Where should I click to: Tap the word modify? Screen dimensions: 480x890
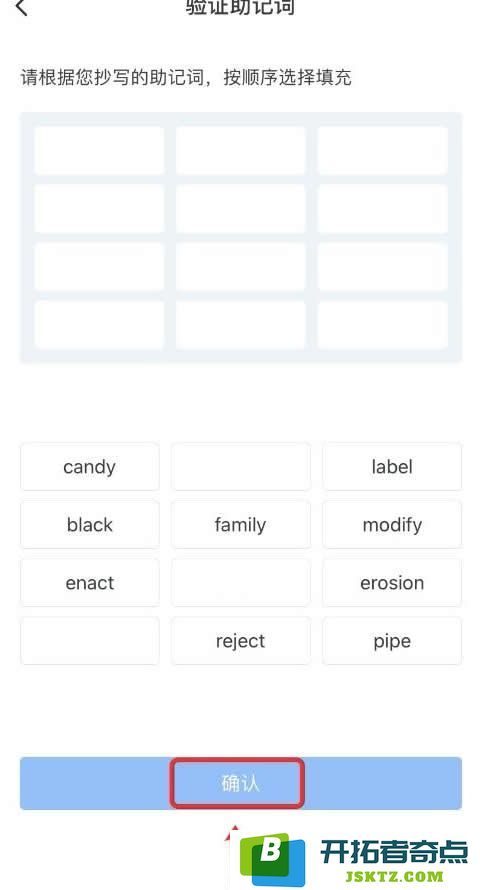pos(392,524)
